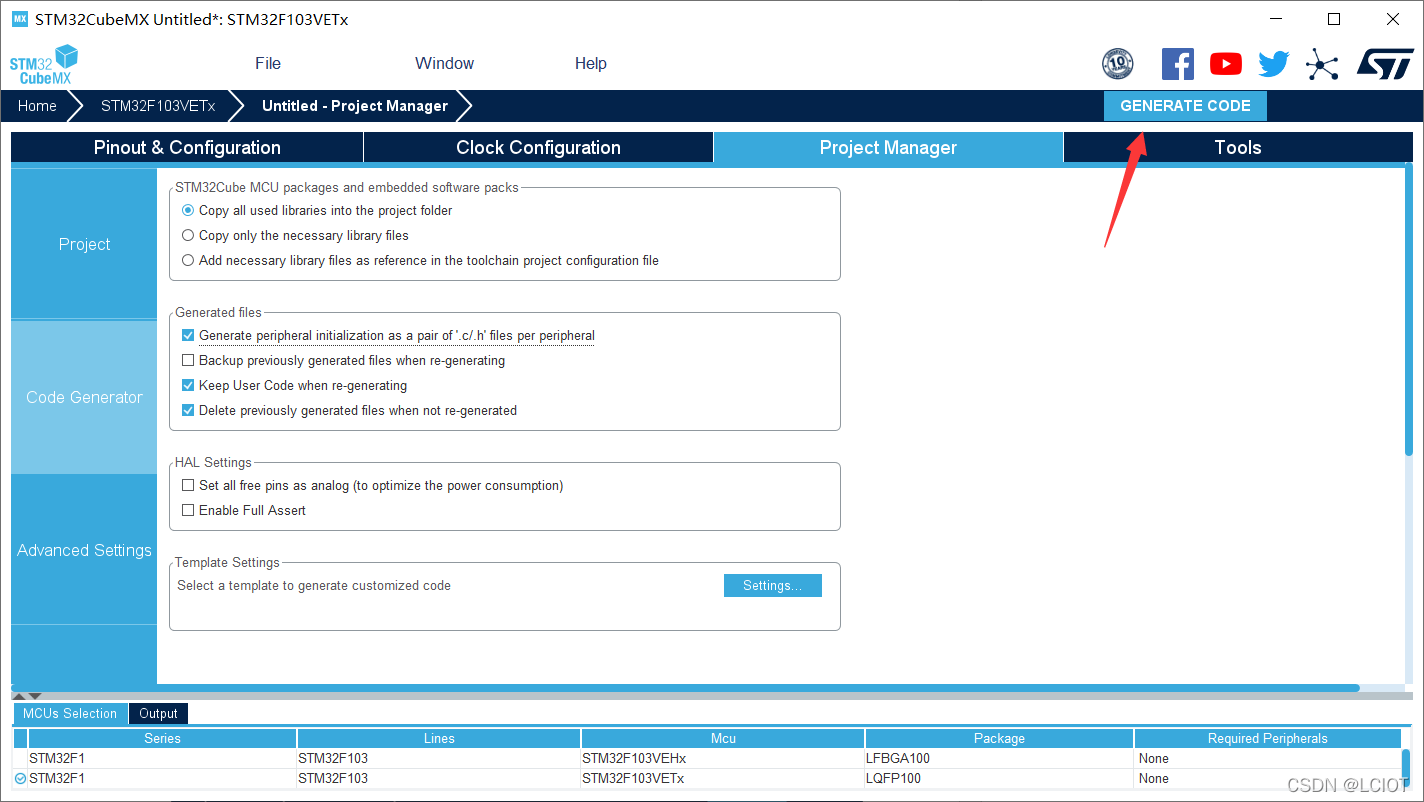Open the Code Generator side section
Screen dimensions: 1424x802
point(84,397)
